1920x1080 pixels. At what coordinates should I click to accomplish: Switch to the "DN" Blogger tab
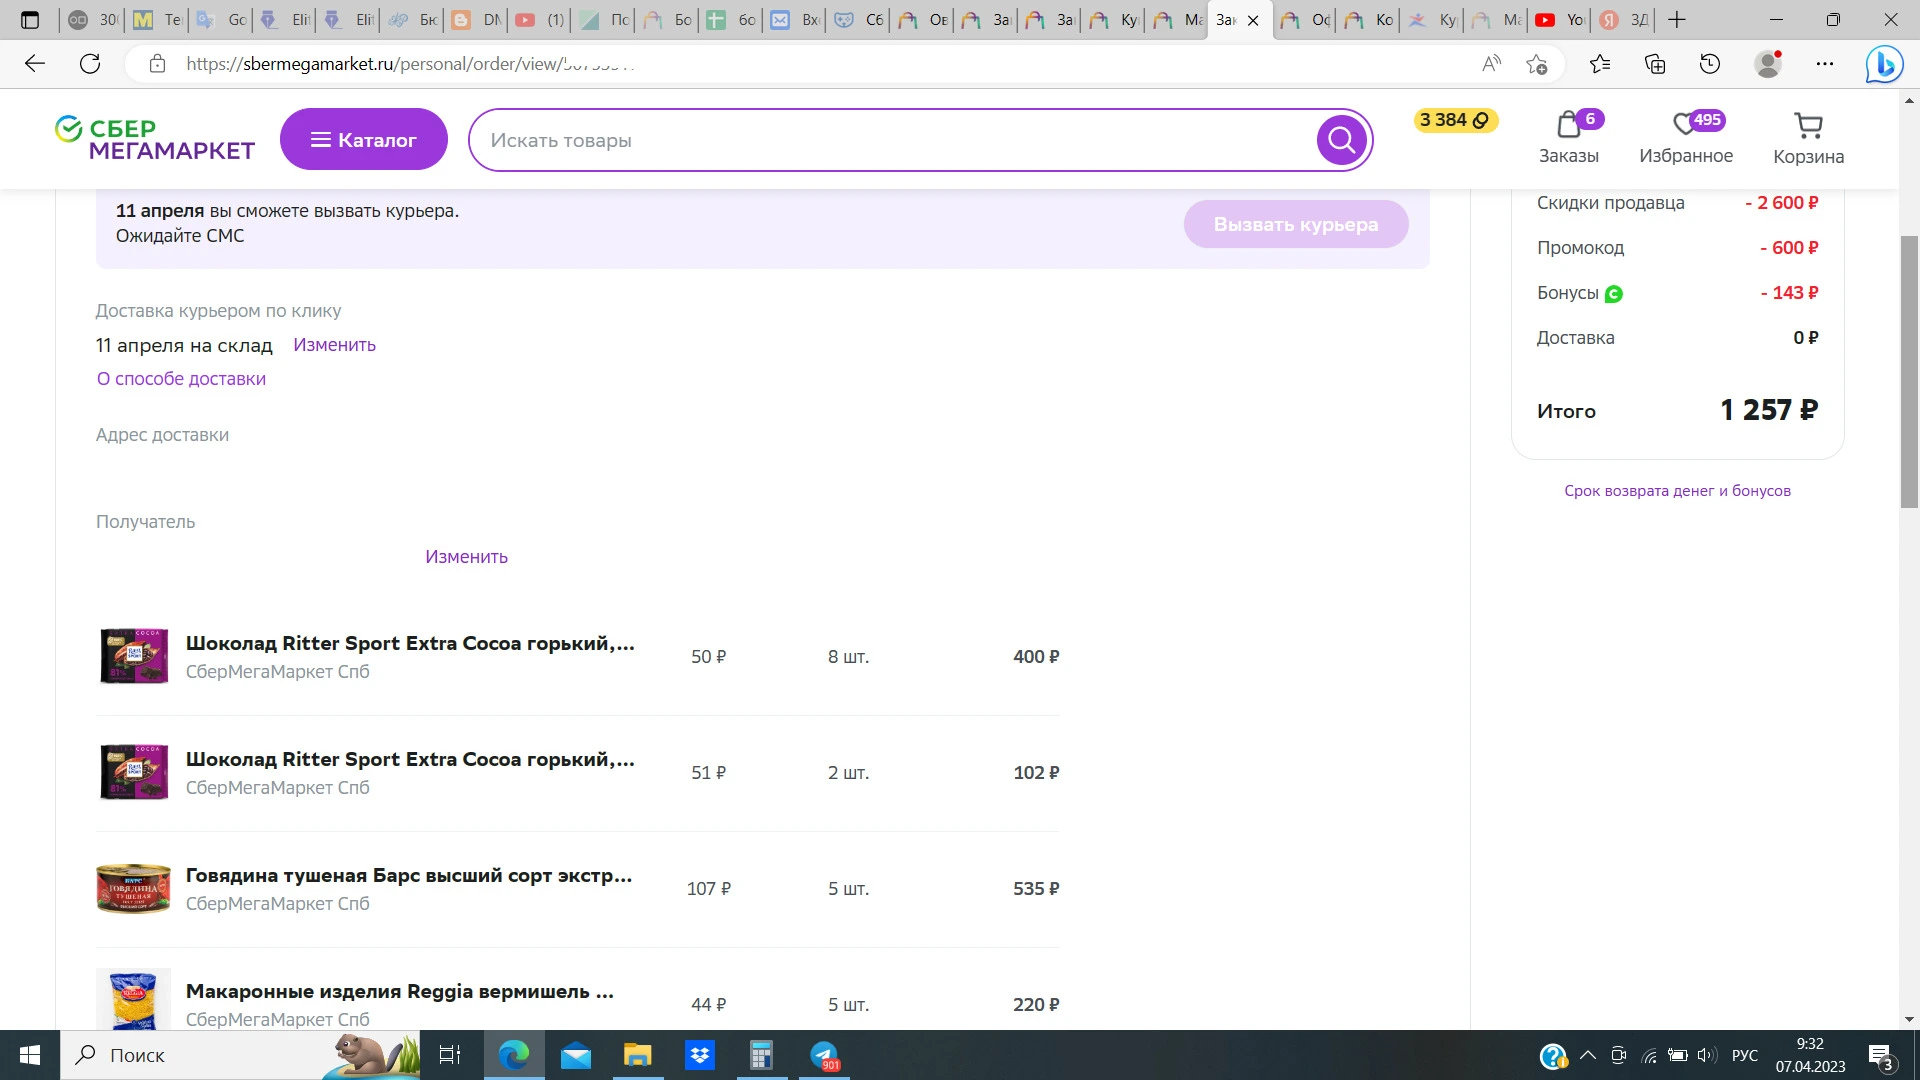(x=476, y=20)
